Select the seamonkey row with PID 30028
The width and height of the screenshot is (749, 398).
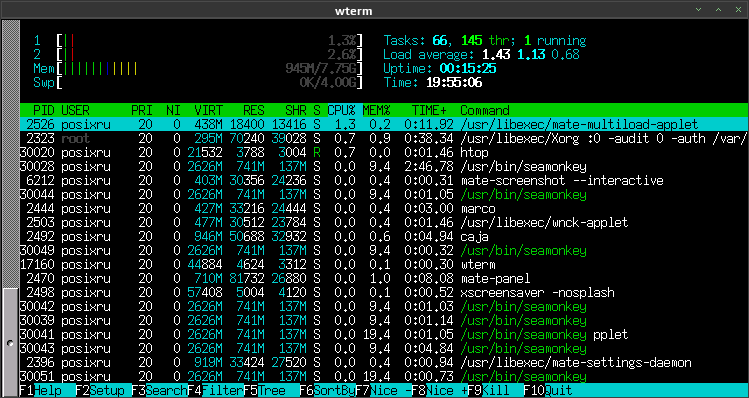(384, 166)
